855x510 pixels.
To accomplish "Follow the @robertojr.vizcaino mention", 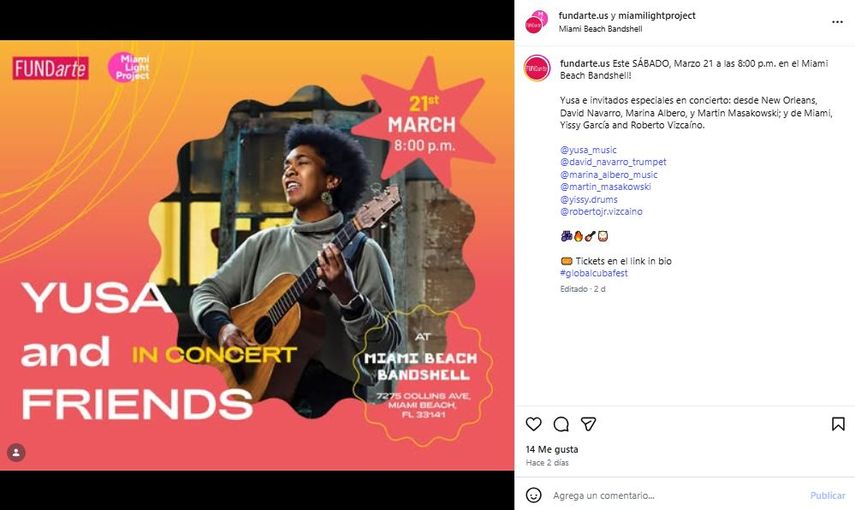I will (600, 212).
